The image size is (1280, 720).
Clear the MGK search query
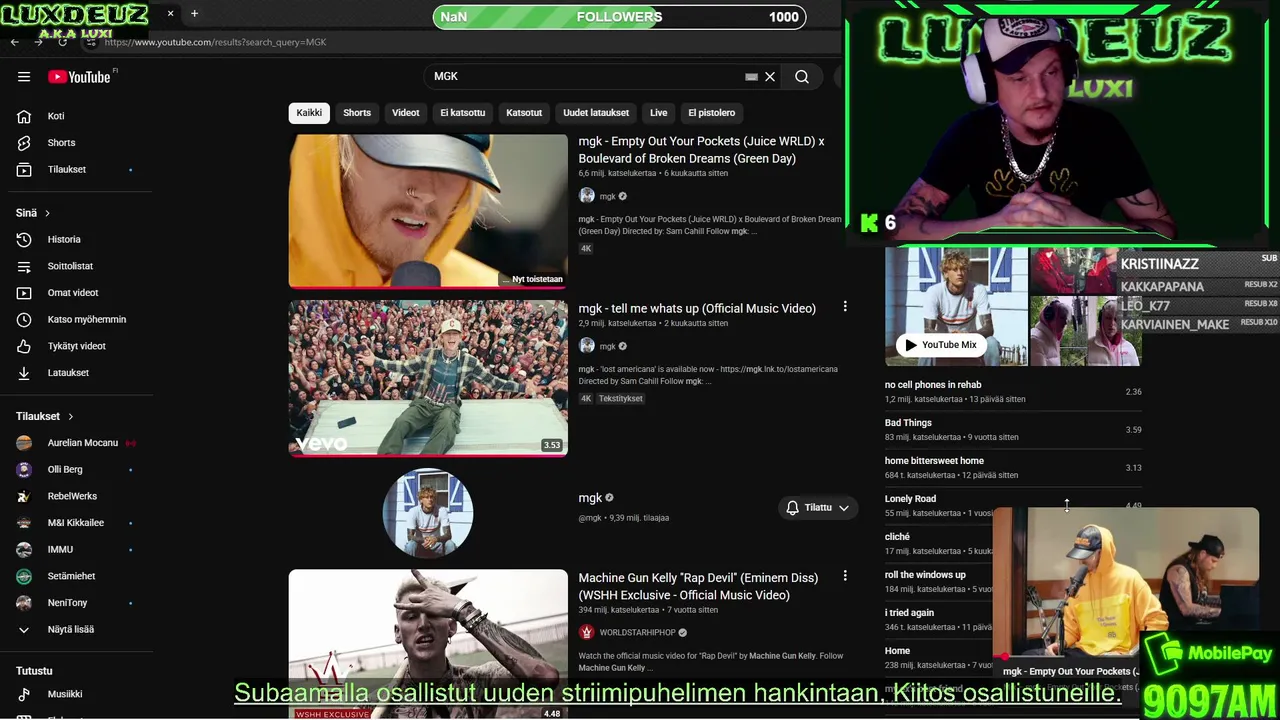tap(770, 77)
